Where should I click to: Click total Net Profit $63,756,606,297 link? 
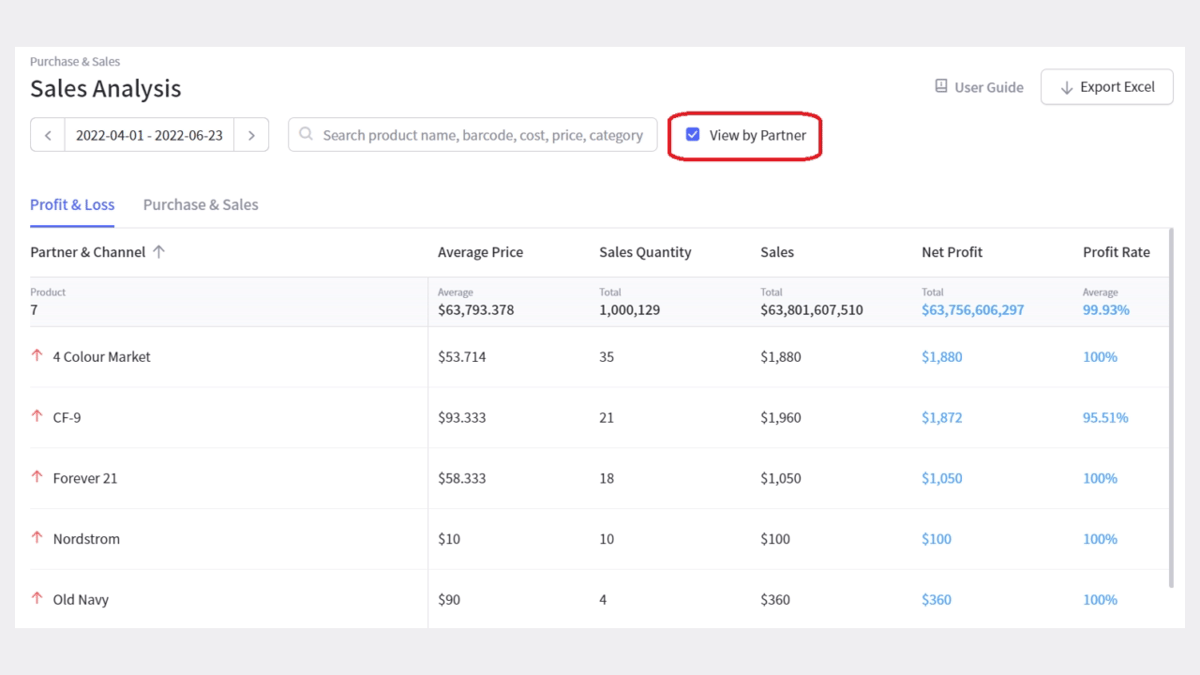coord(972,310)
